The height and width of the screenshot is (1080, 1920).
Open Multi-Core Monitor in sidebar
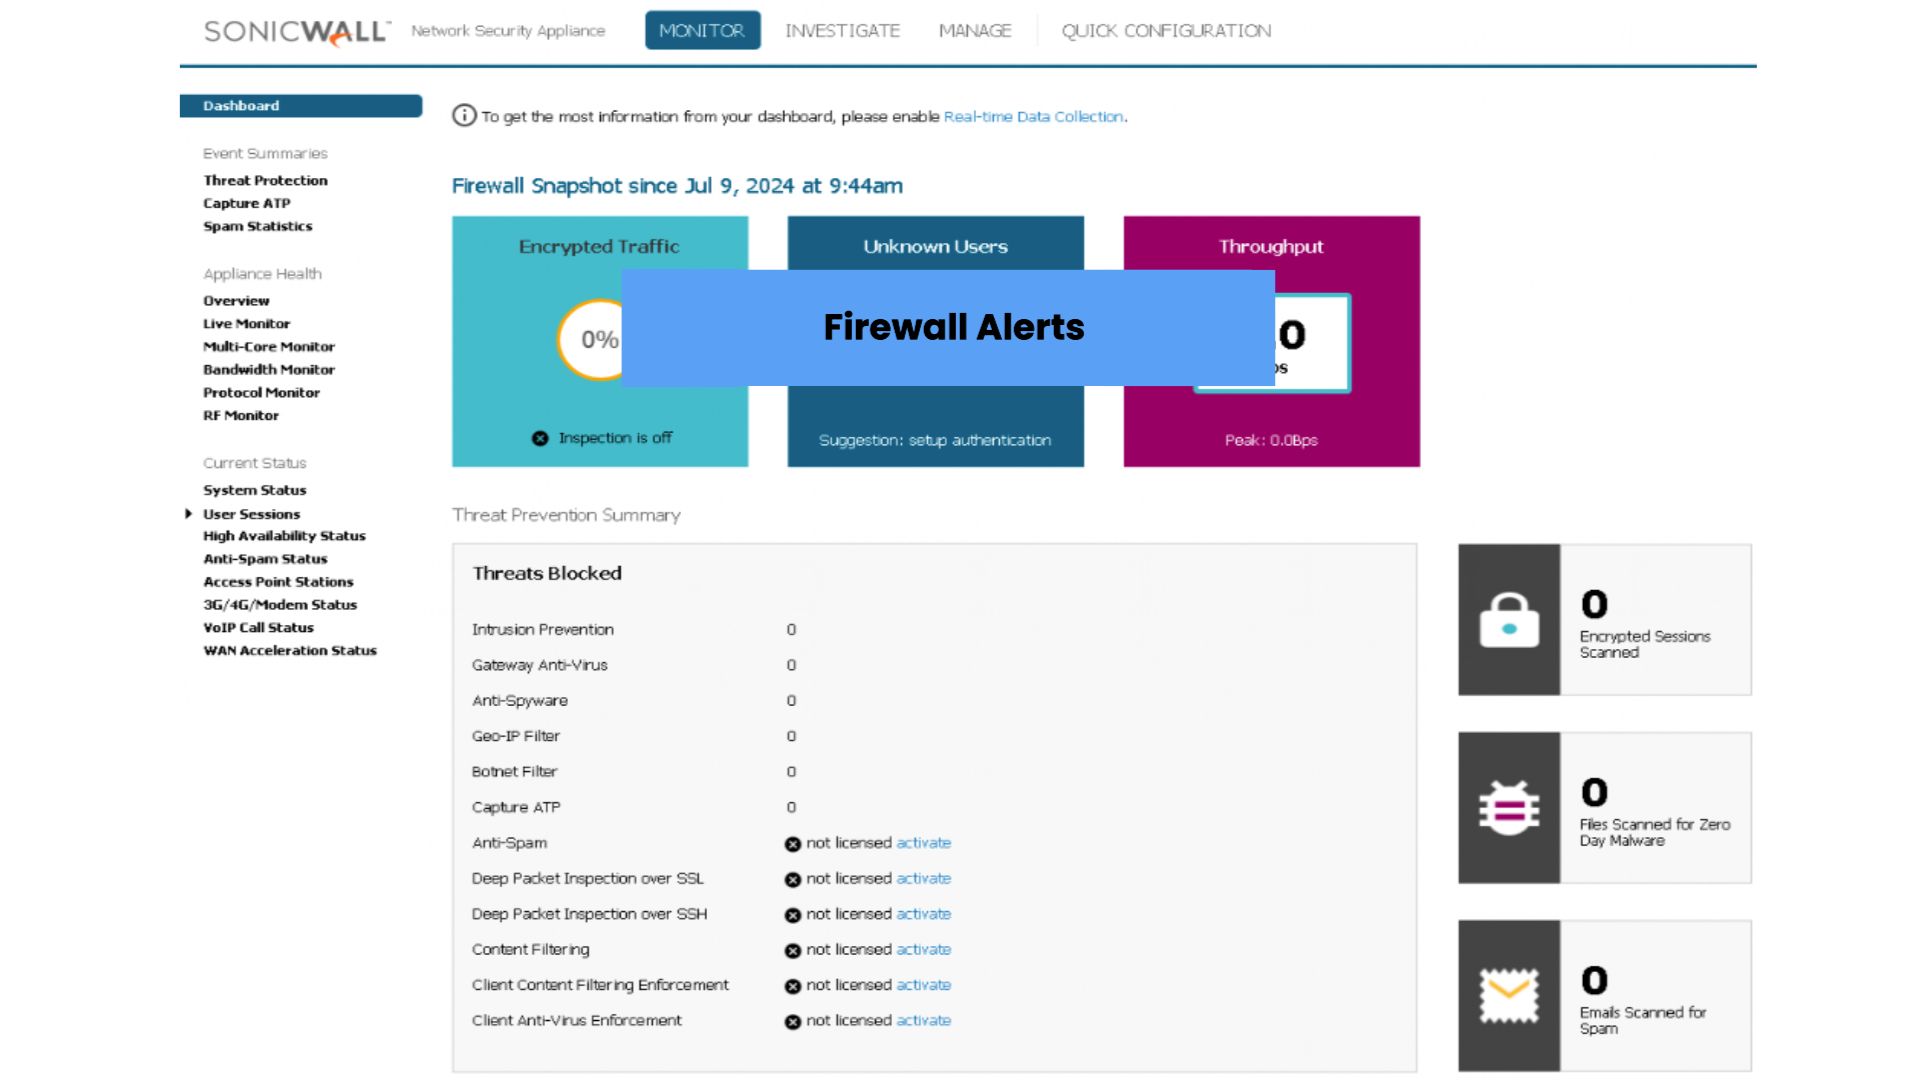pos(268,347)
